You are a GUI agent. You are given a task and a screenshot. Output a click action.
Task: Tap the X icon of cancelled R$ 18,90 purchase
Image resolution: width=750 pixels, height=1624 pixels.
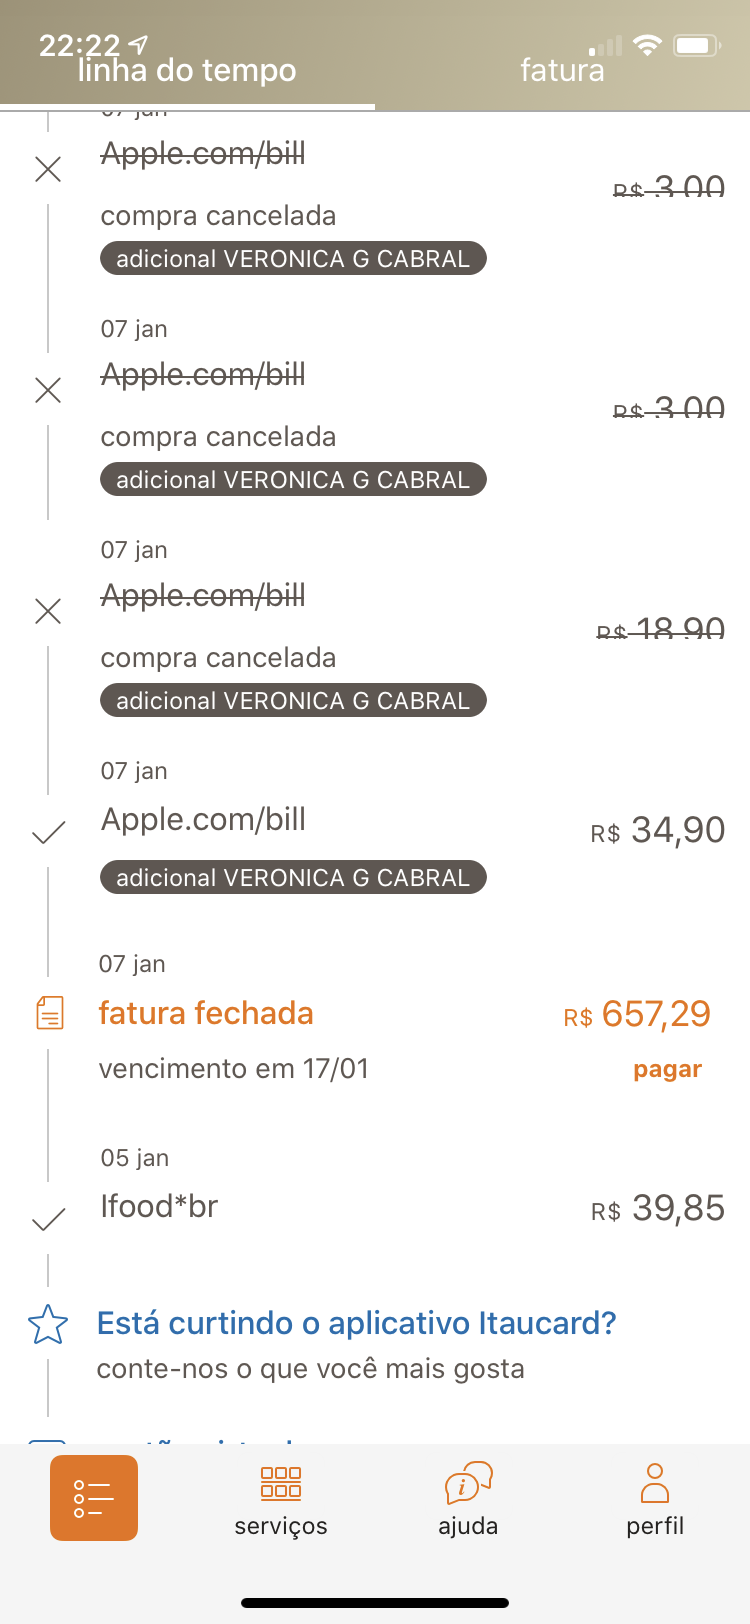pos(48,611)
